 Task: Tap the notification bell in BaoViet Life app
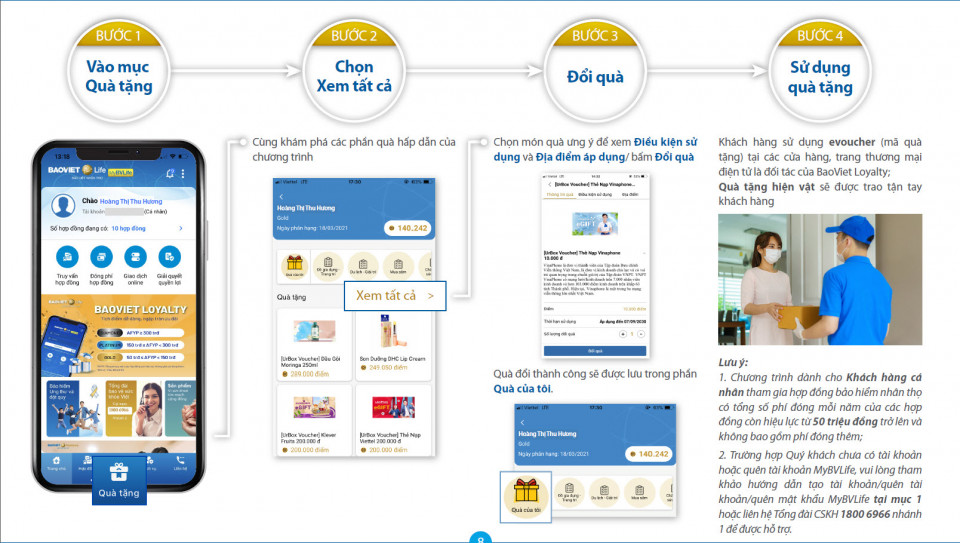tap(170, 174)
